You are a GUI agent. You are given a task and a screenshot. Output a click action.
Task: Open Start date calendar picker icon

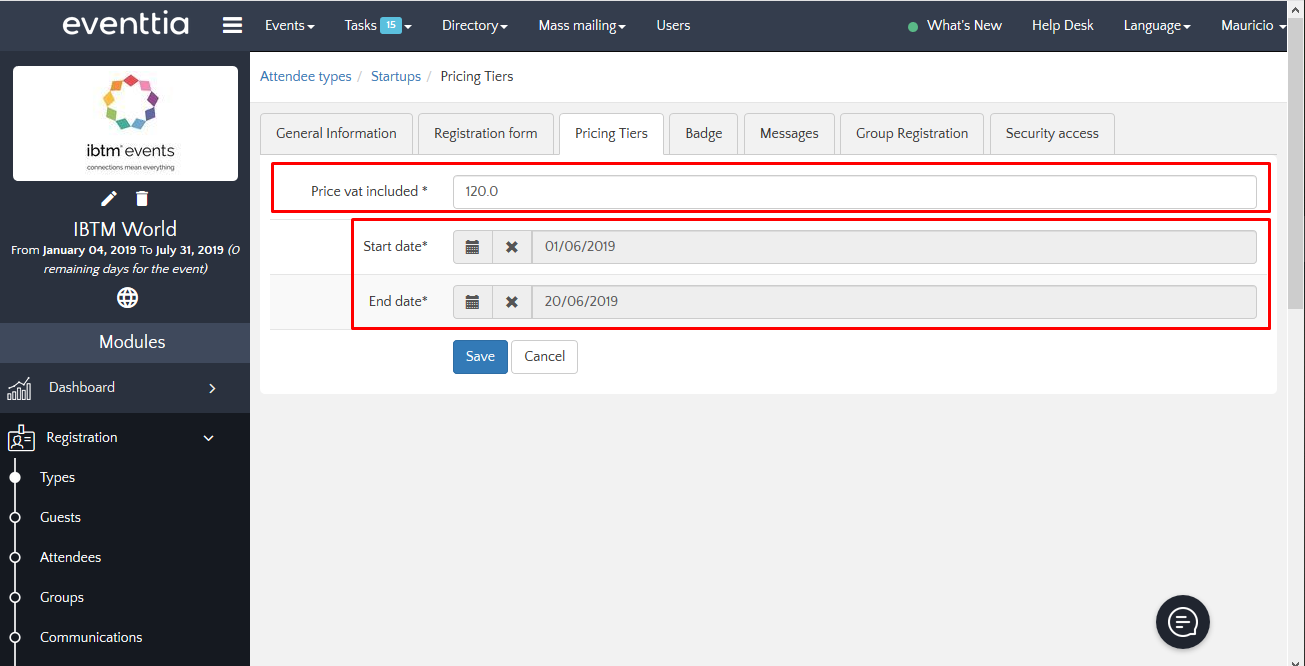(x=473, y=247)
